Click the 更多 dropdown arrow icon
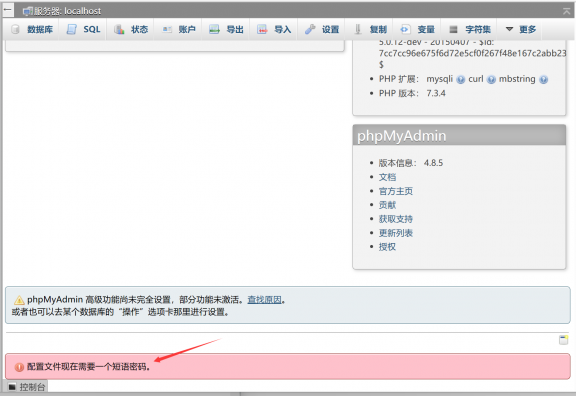 (509, 29)
